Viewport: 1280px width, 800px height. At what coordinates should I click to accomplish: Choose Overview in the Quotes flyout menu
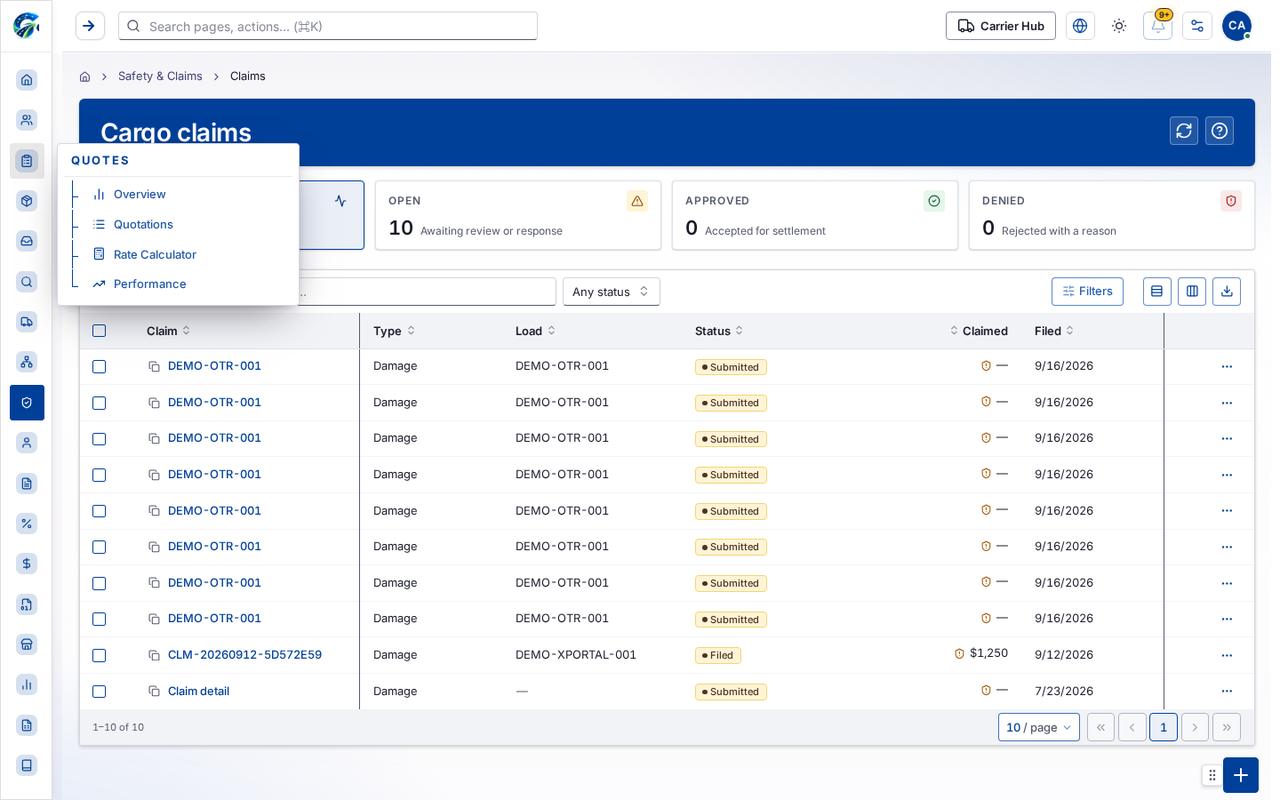140,194
